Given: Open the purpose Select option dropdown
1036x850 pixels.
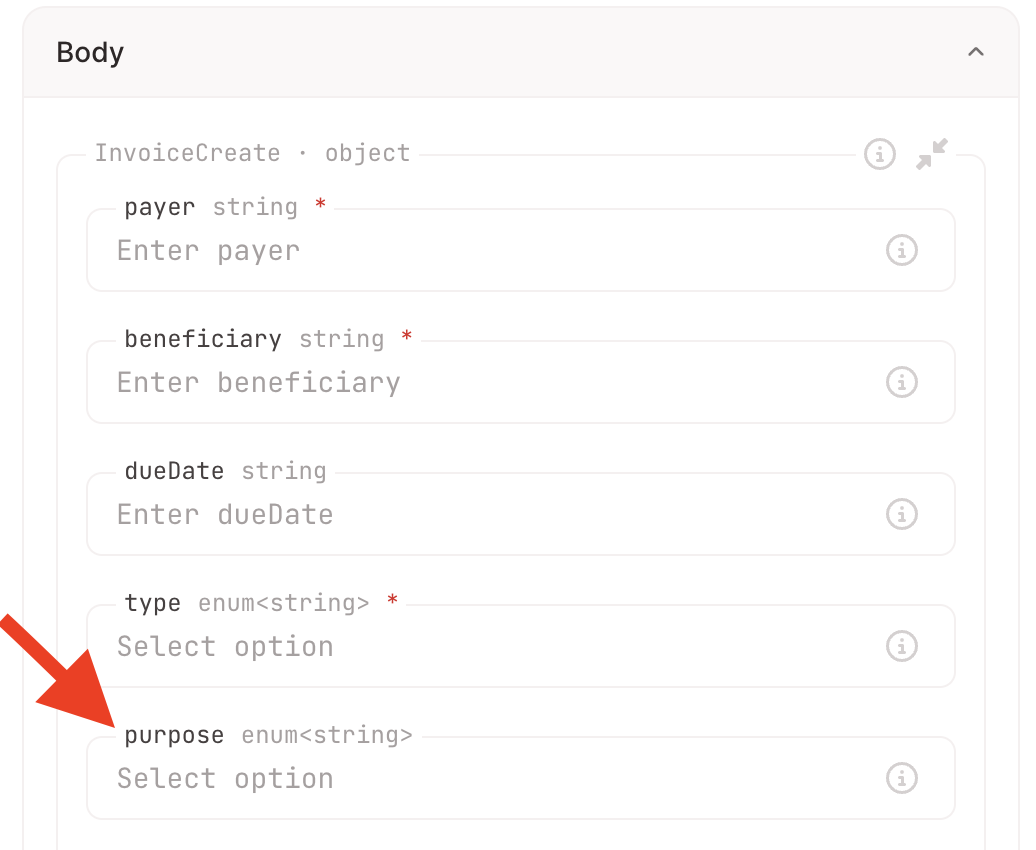Looking at the screenshot, I should click(x=480, y=779).
